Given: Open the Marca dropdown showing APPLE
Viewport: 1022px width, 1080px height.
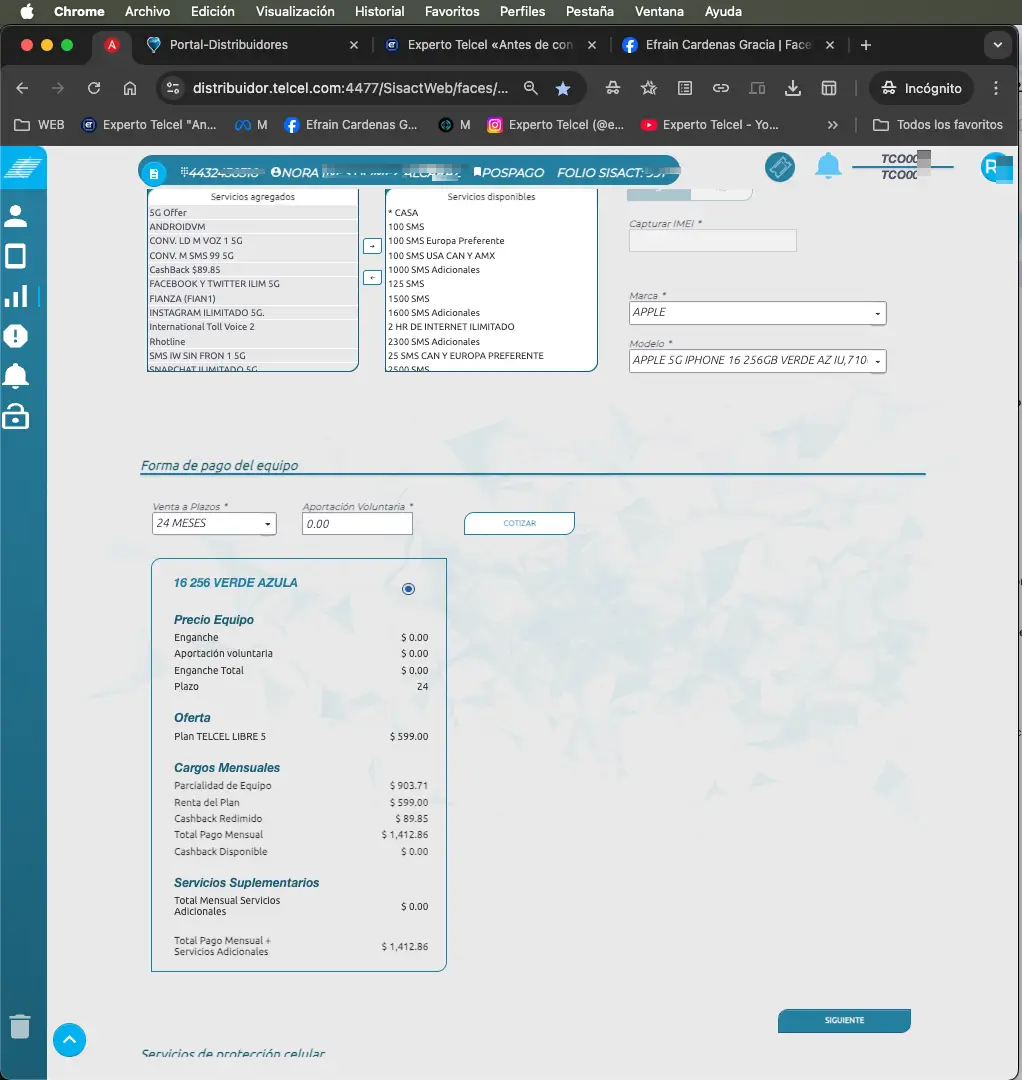Looking at the screenshot, I should pos(758,313).
